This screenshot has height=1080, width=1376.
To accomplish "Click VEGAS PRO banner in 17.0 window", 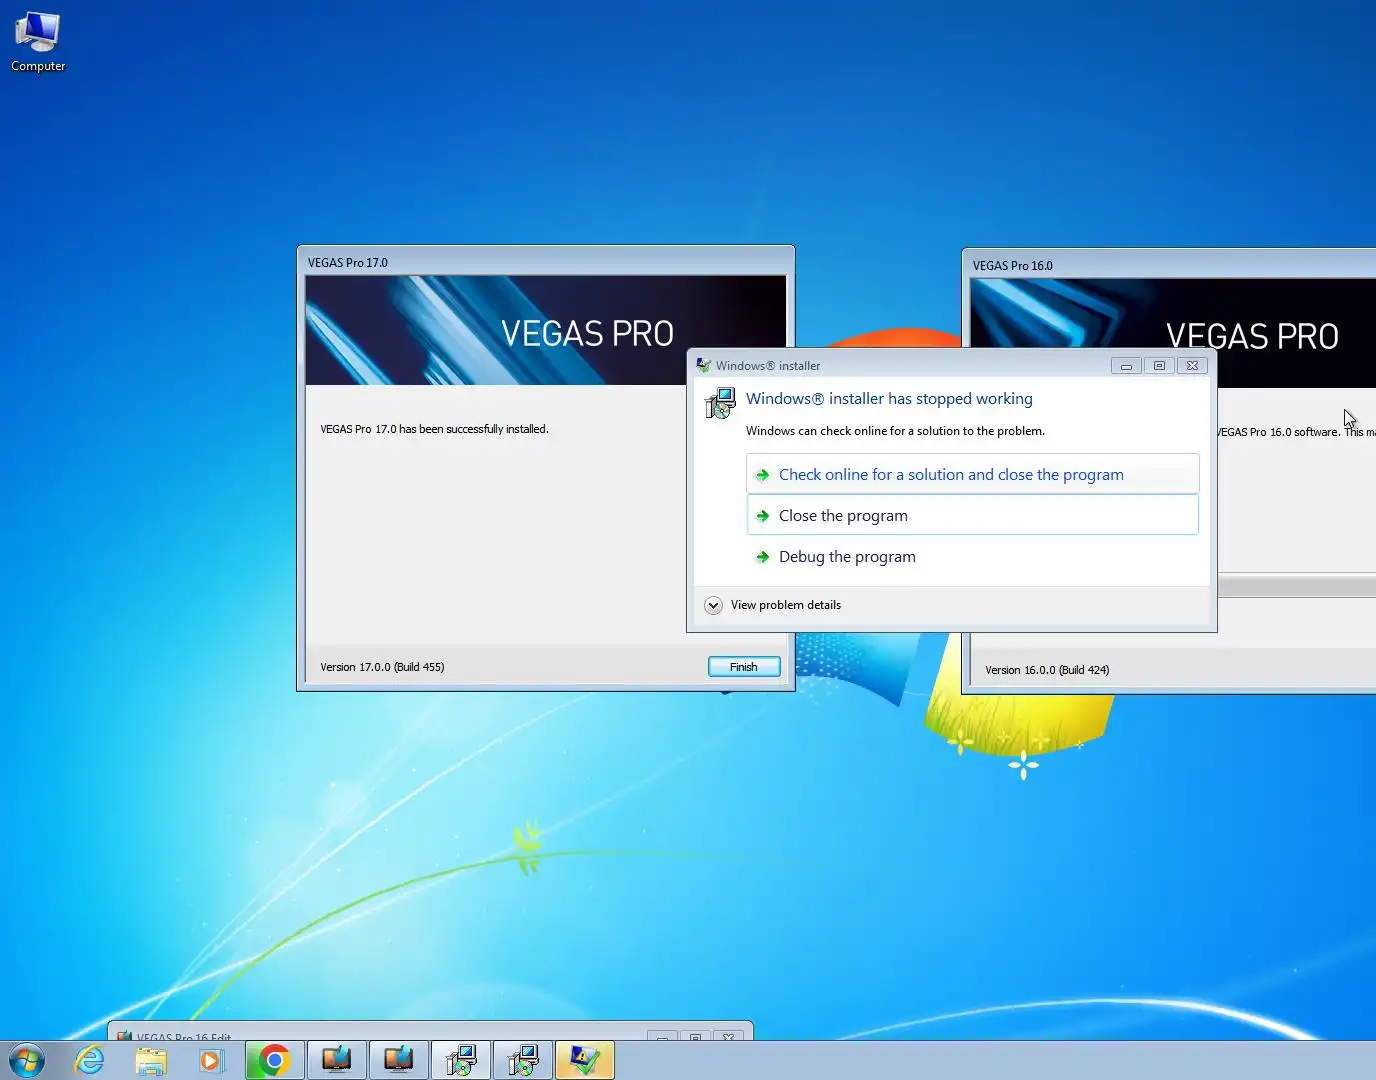I will (x=546, y=331).
